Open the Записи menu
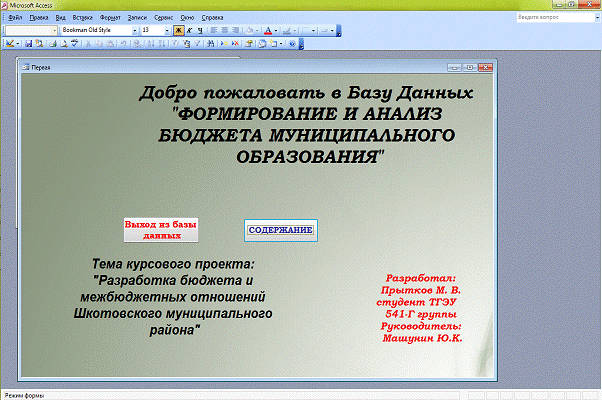 pyautogui.click(x=135, y=18)
